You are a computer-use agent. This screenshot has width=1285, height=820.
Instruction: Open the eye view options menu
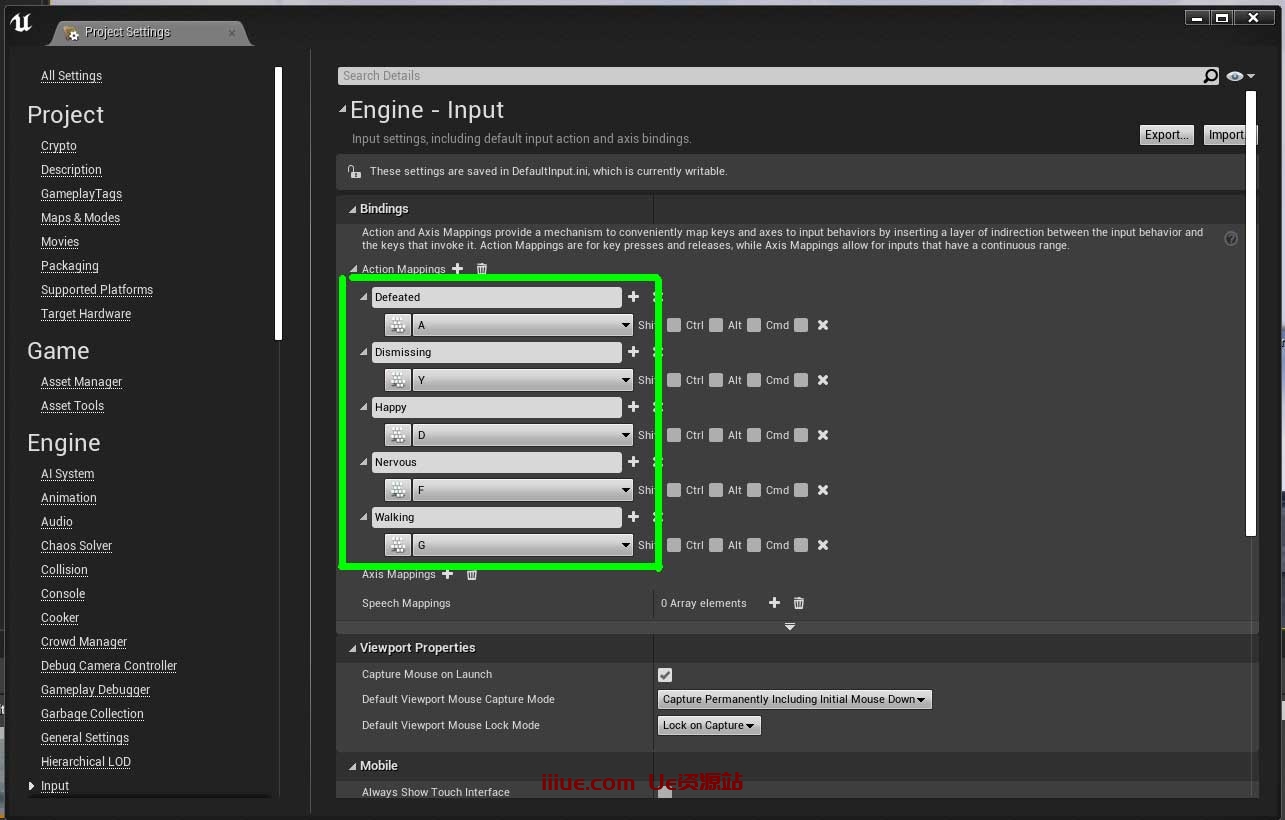1239,76
